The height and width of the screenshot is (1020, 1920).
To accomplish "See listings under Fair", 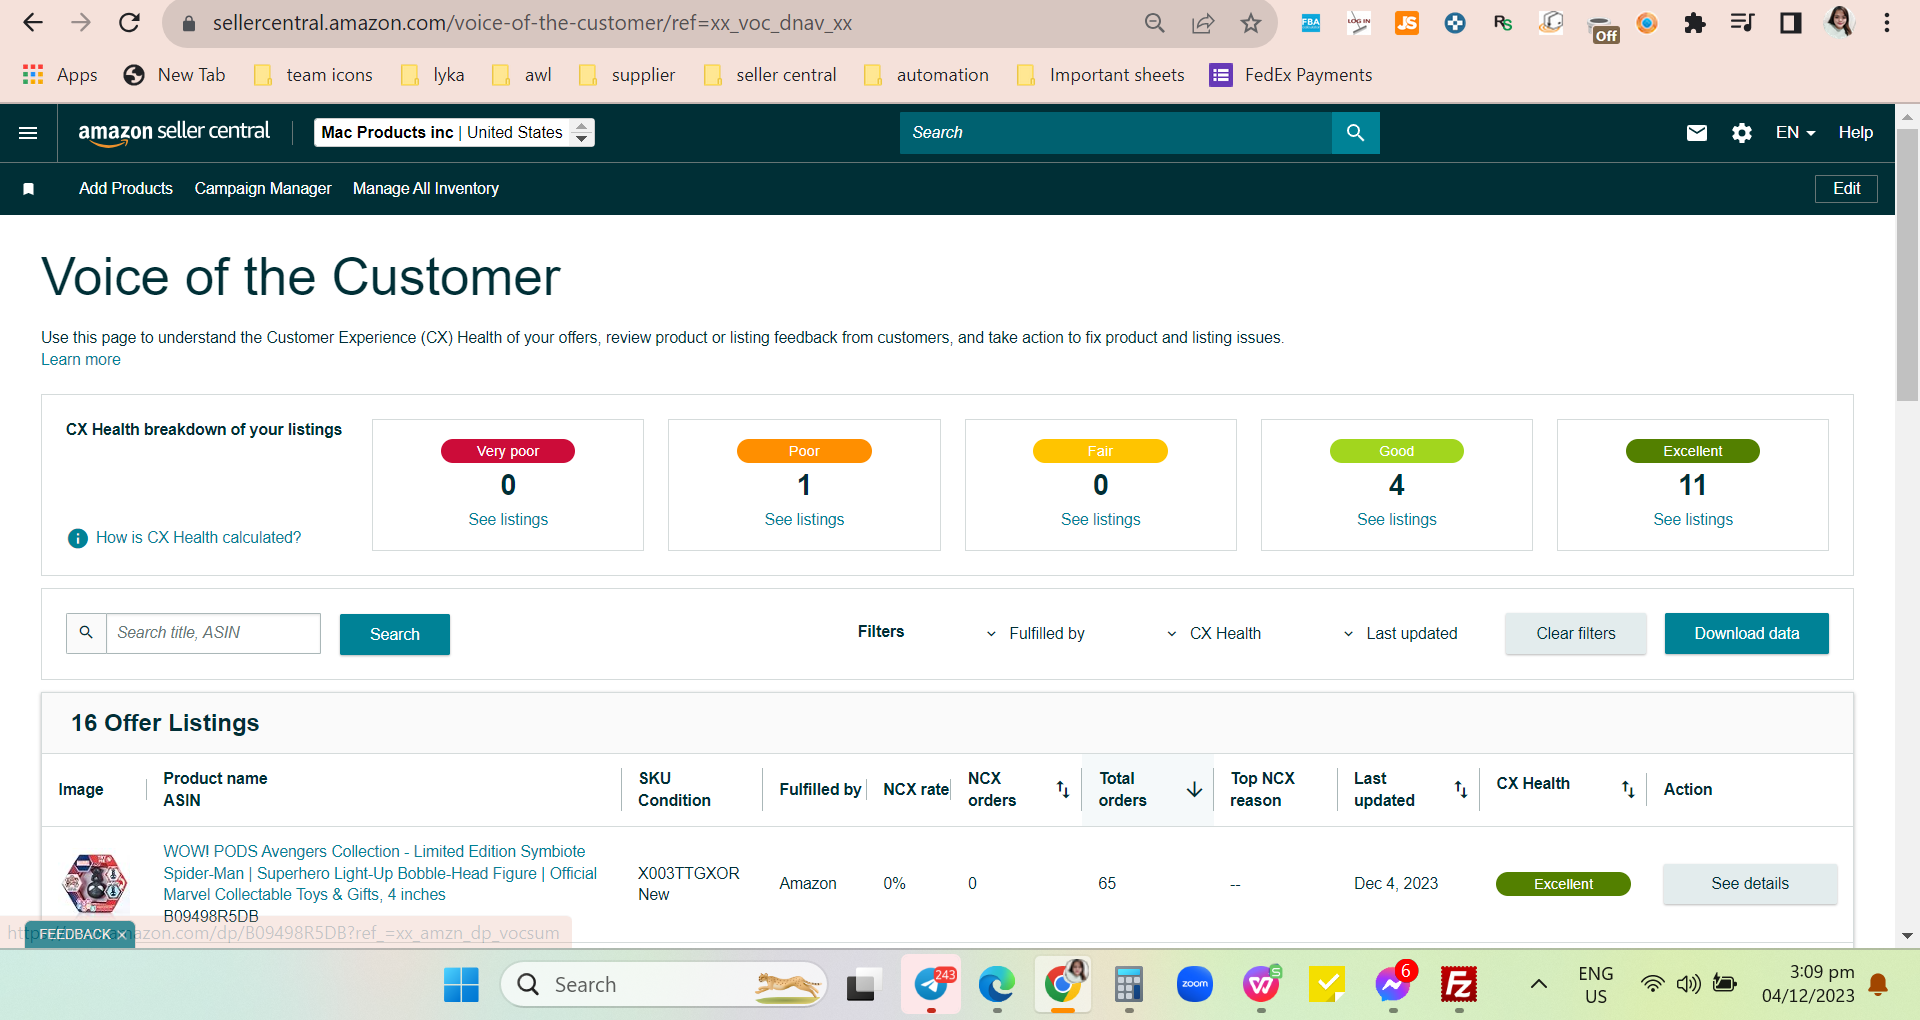I will point(1100,520).
